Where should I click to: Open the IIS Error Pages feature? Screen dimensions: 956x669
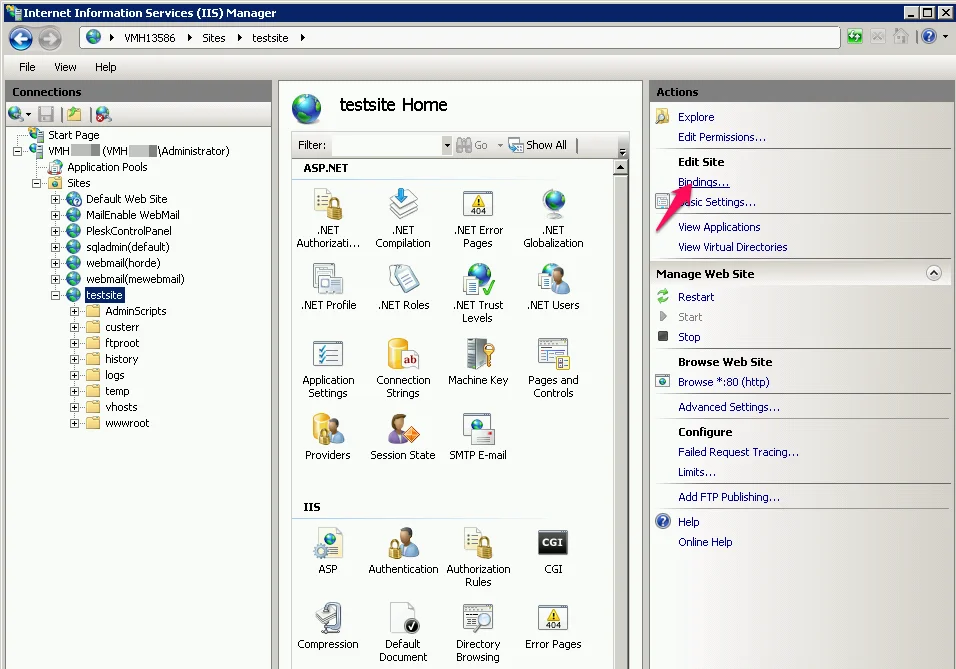pos(553,626)
